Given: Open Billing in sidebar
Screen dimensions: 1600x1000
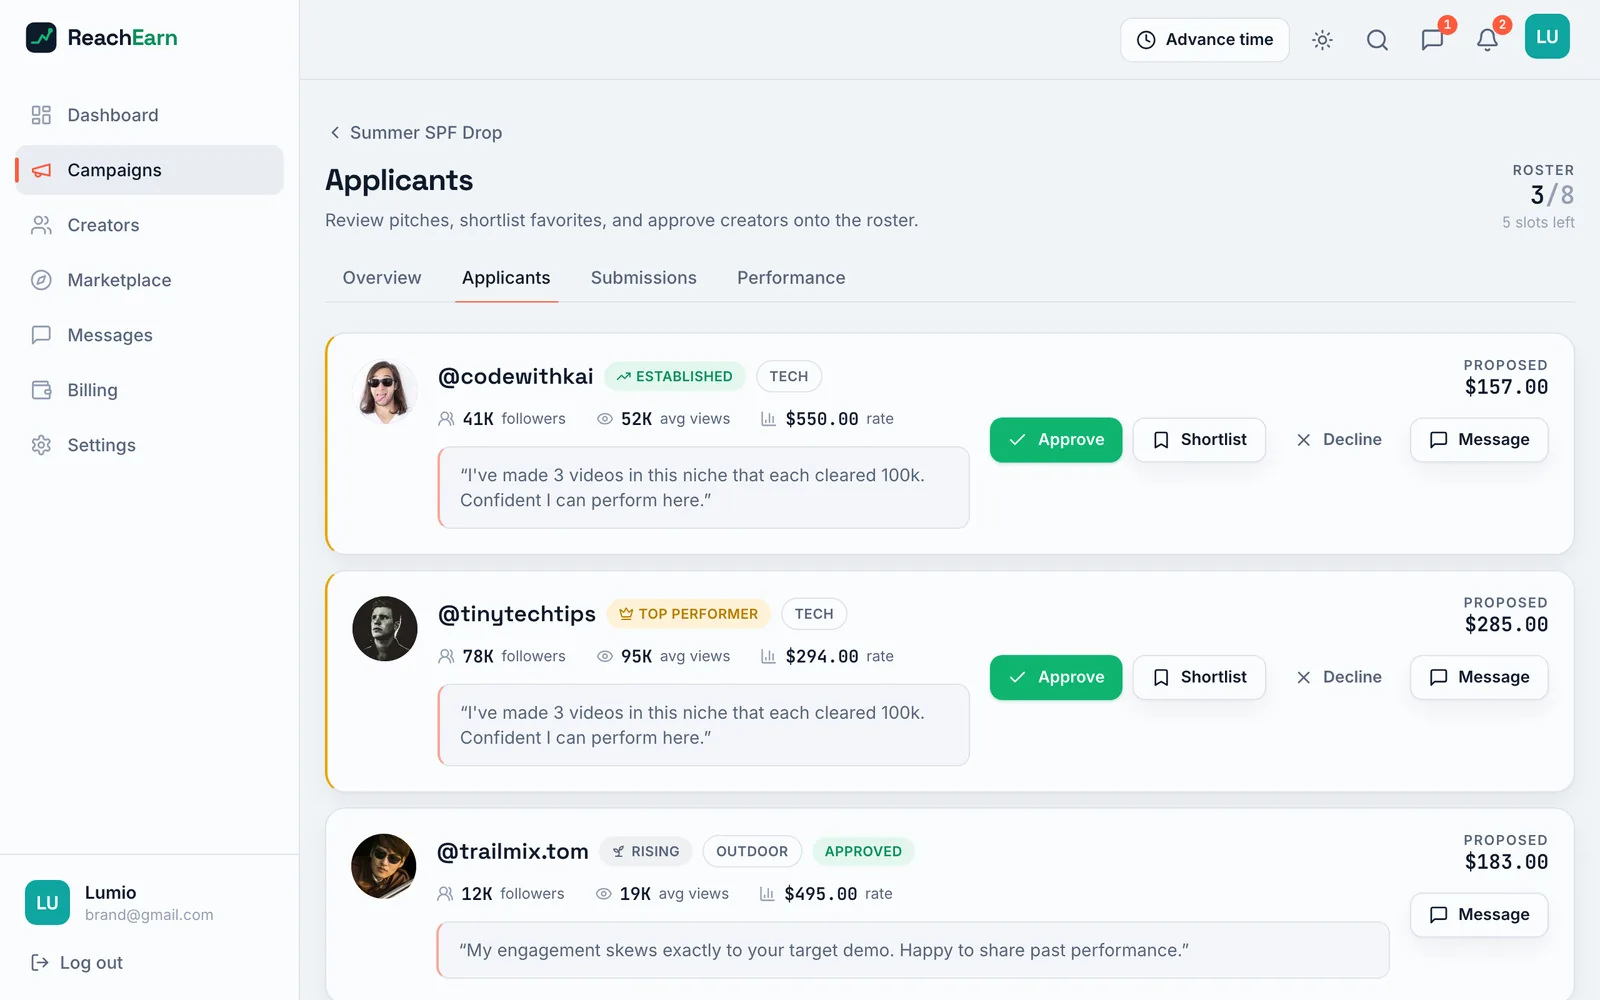Looking at the screenshot, I should point(150,390).
